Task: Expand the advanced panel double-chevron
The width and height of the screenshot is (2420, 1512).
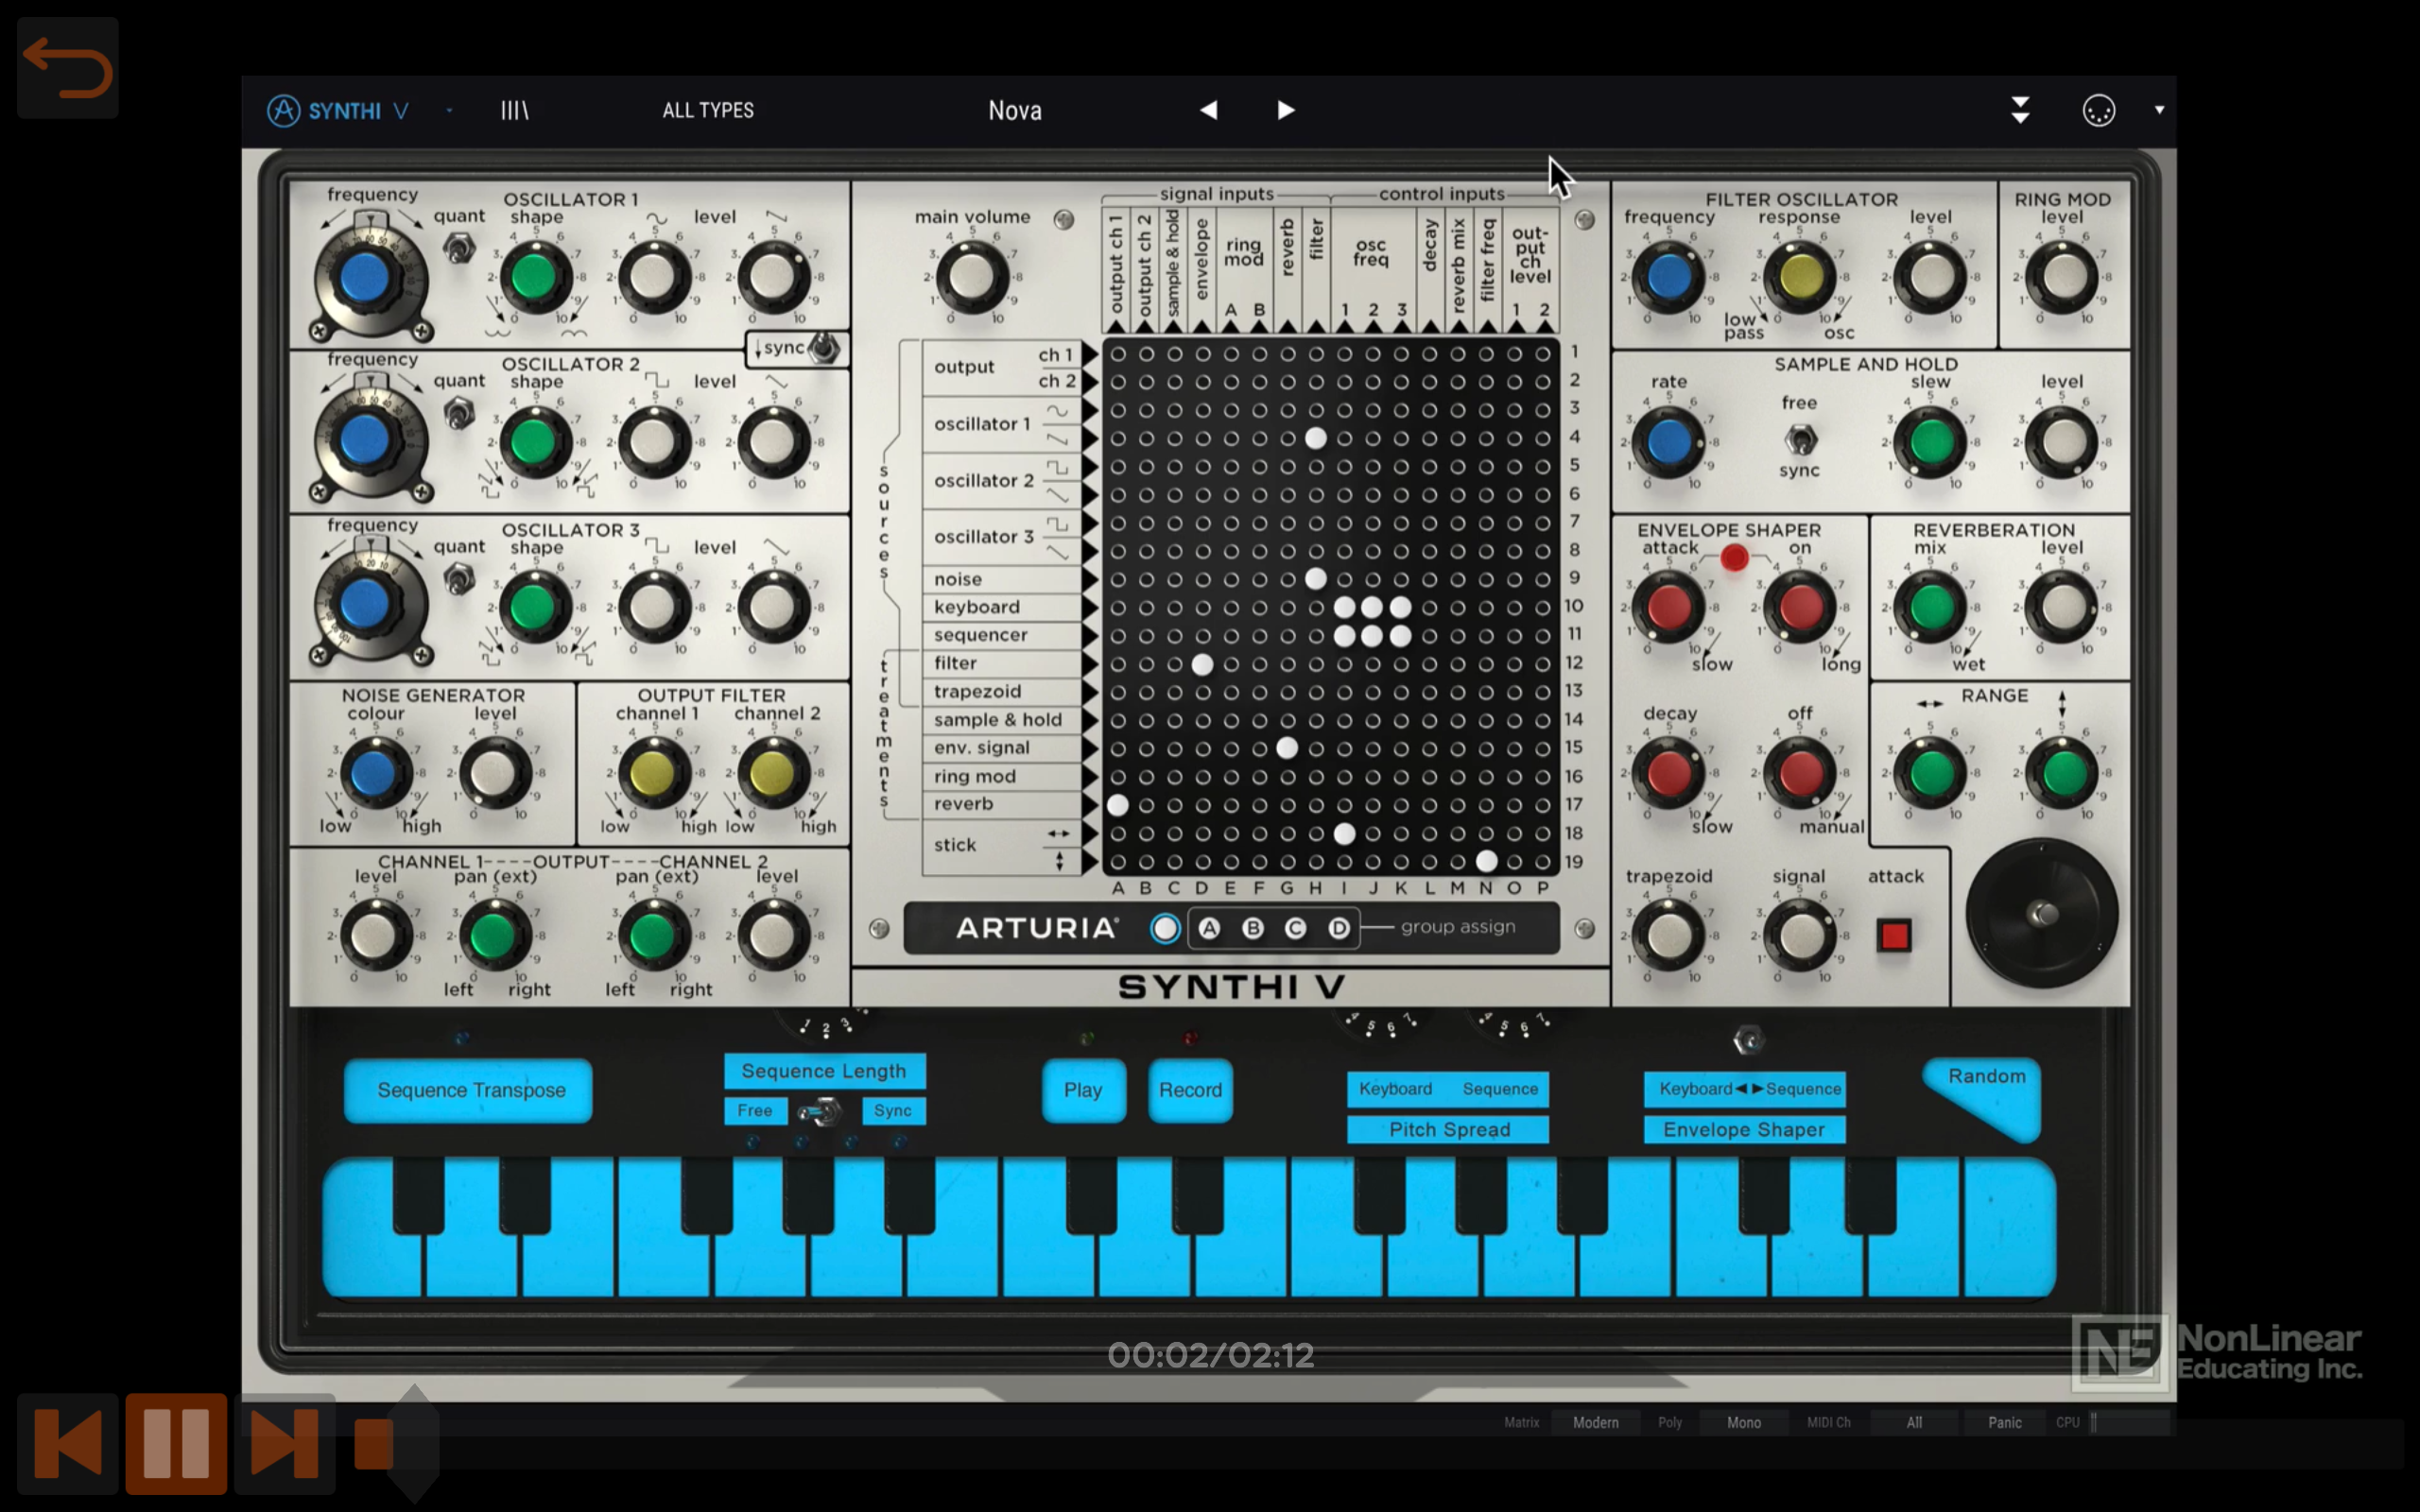Action: tap(2021, 110)
